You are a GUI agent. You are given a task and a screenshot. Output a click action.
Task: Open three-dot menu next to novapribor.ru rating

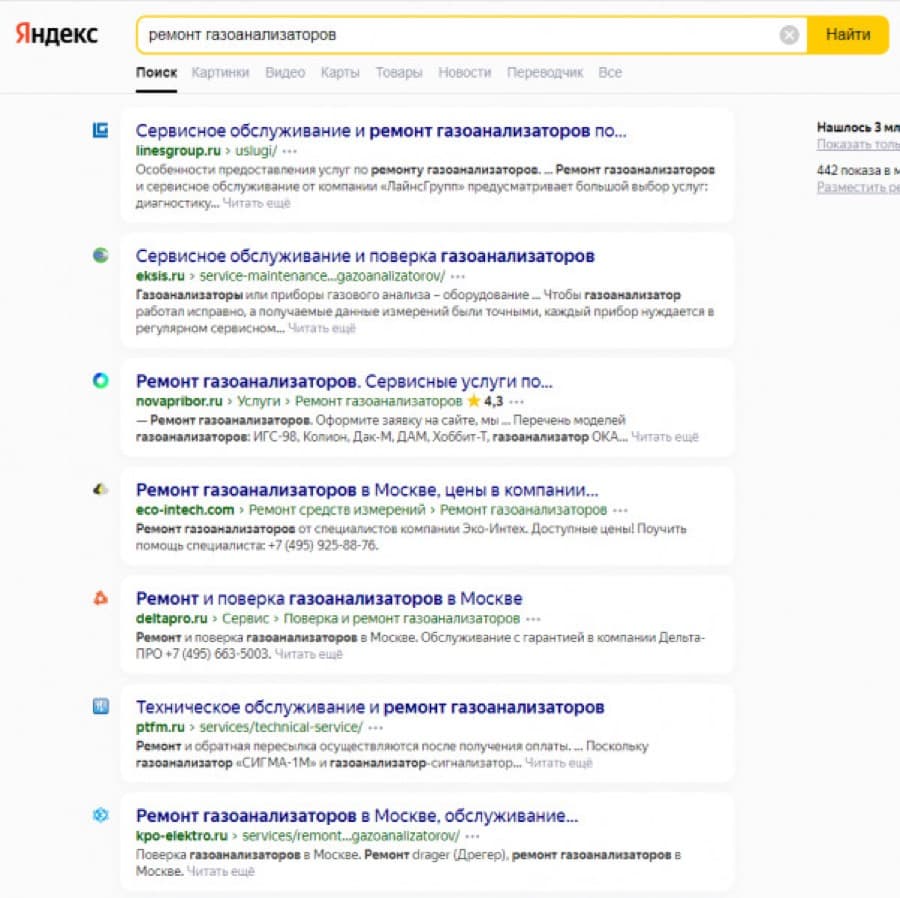coord(516,402)
